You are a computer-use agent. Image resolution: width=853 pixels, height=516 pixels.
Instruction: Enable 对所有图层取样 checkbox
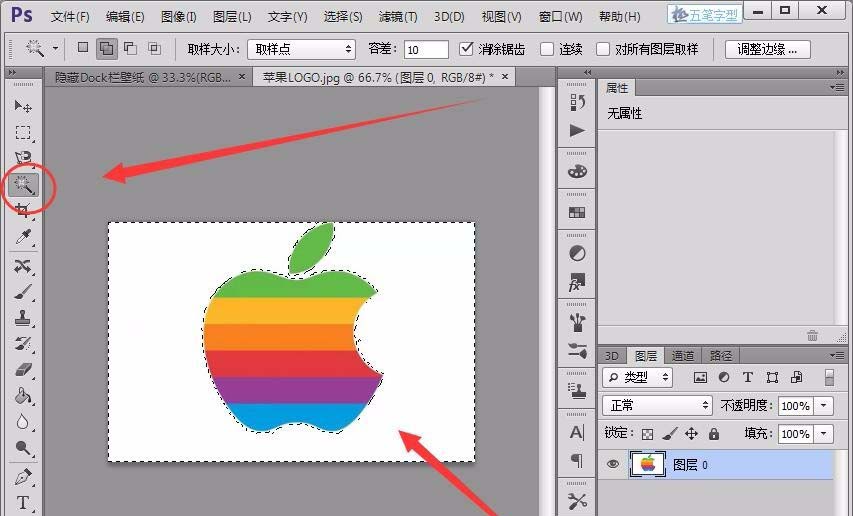tap(603, 49)
